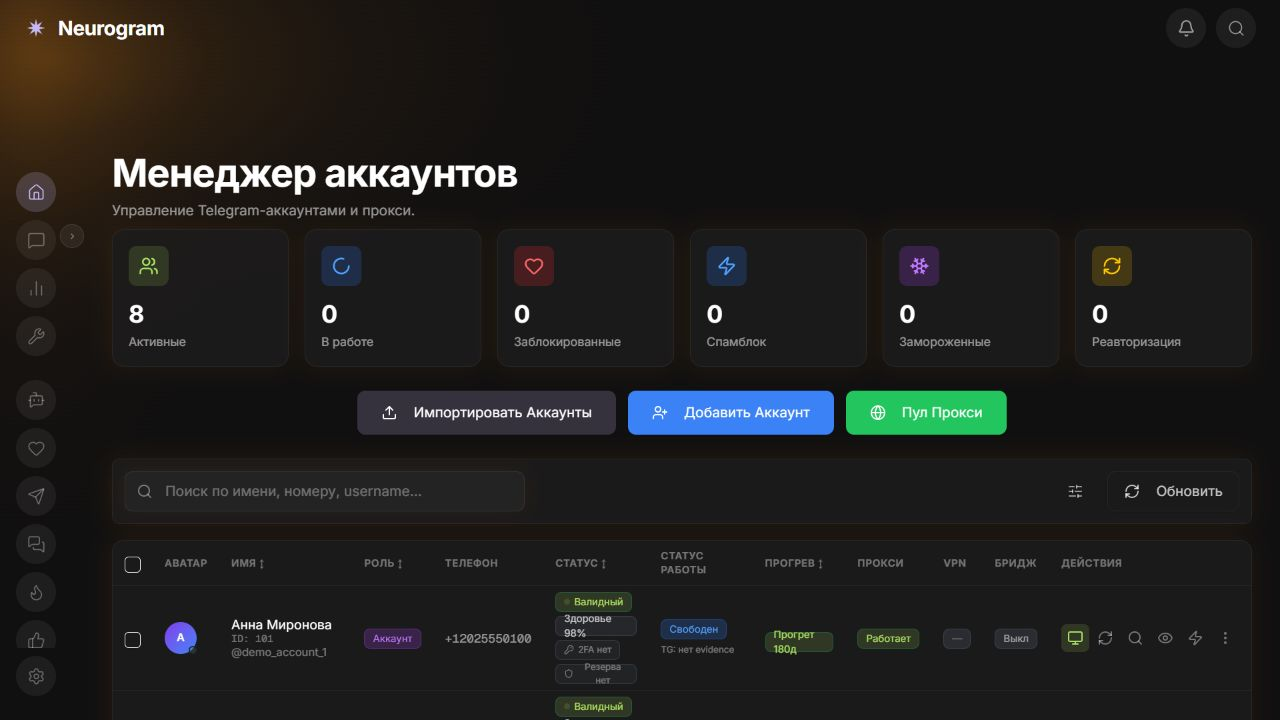Toggle the eye icon in Анна Миронова's row
The image size is (1280, 720).
(1165, 638)
